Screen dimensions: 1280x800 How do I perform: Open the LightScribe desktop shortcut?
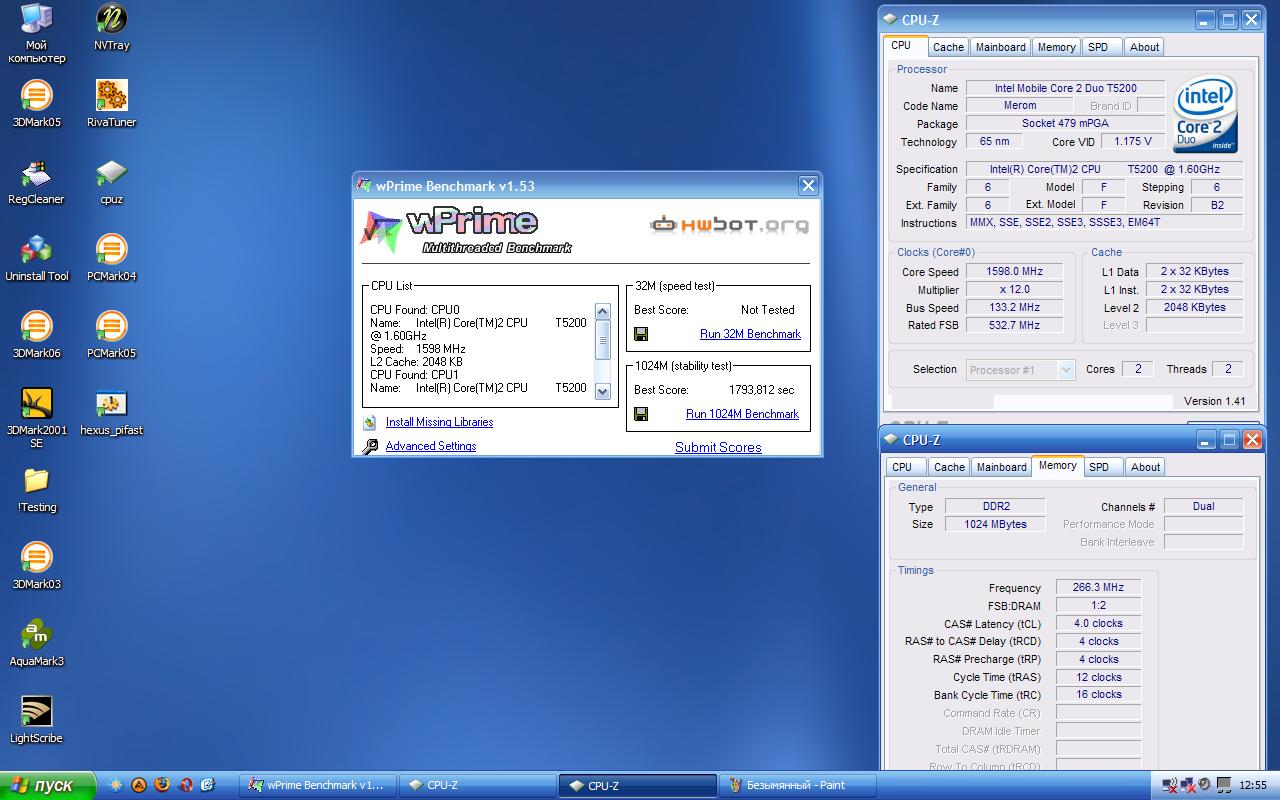tap(36, 720)
